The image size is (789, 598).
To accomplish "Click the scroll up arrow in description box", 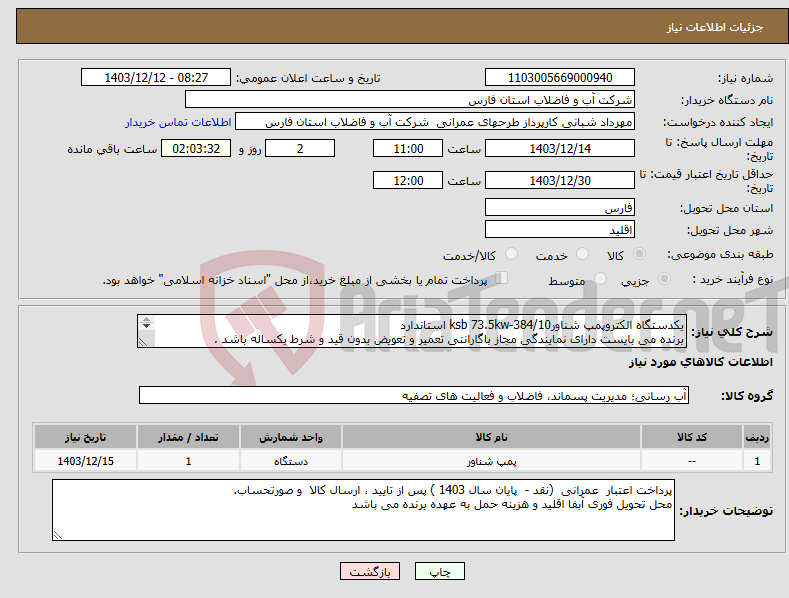I will click(x=146, y=319).
